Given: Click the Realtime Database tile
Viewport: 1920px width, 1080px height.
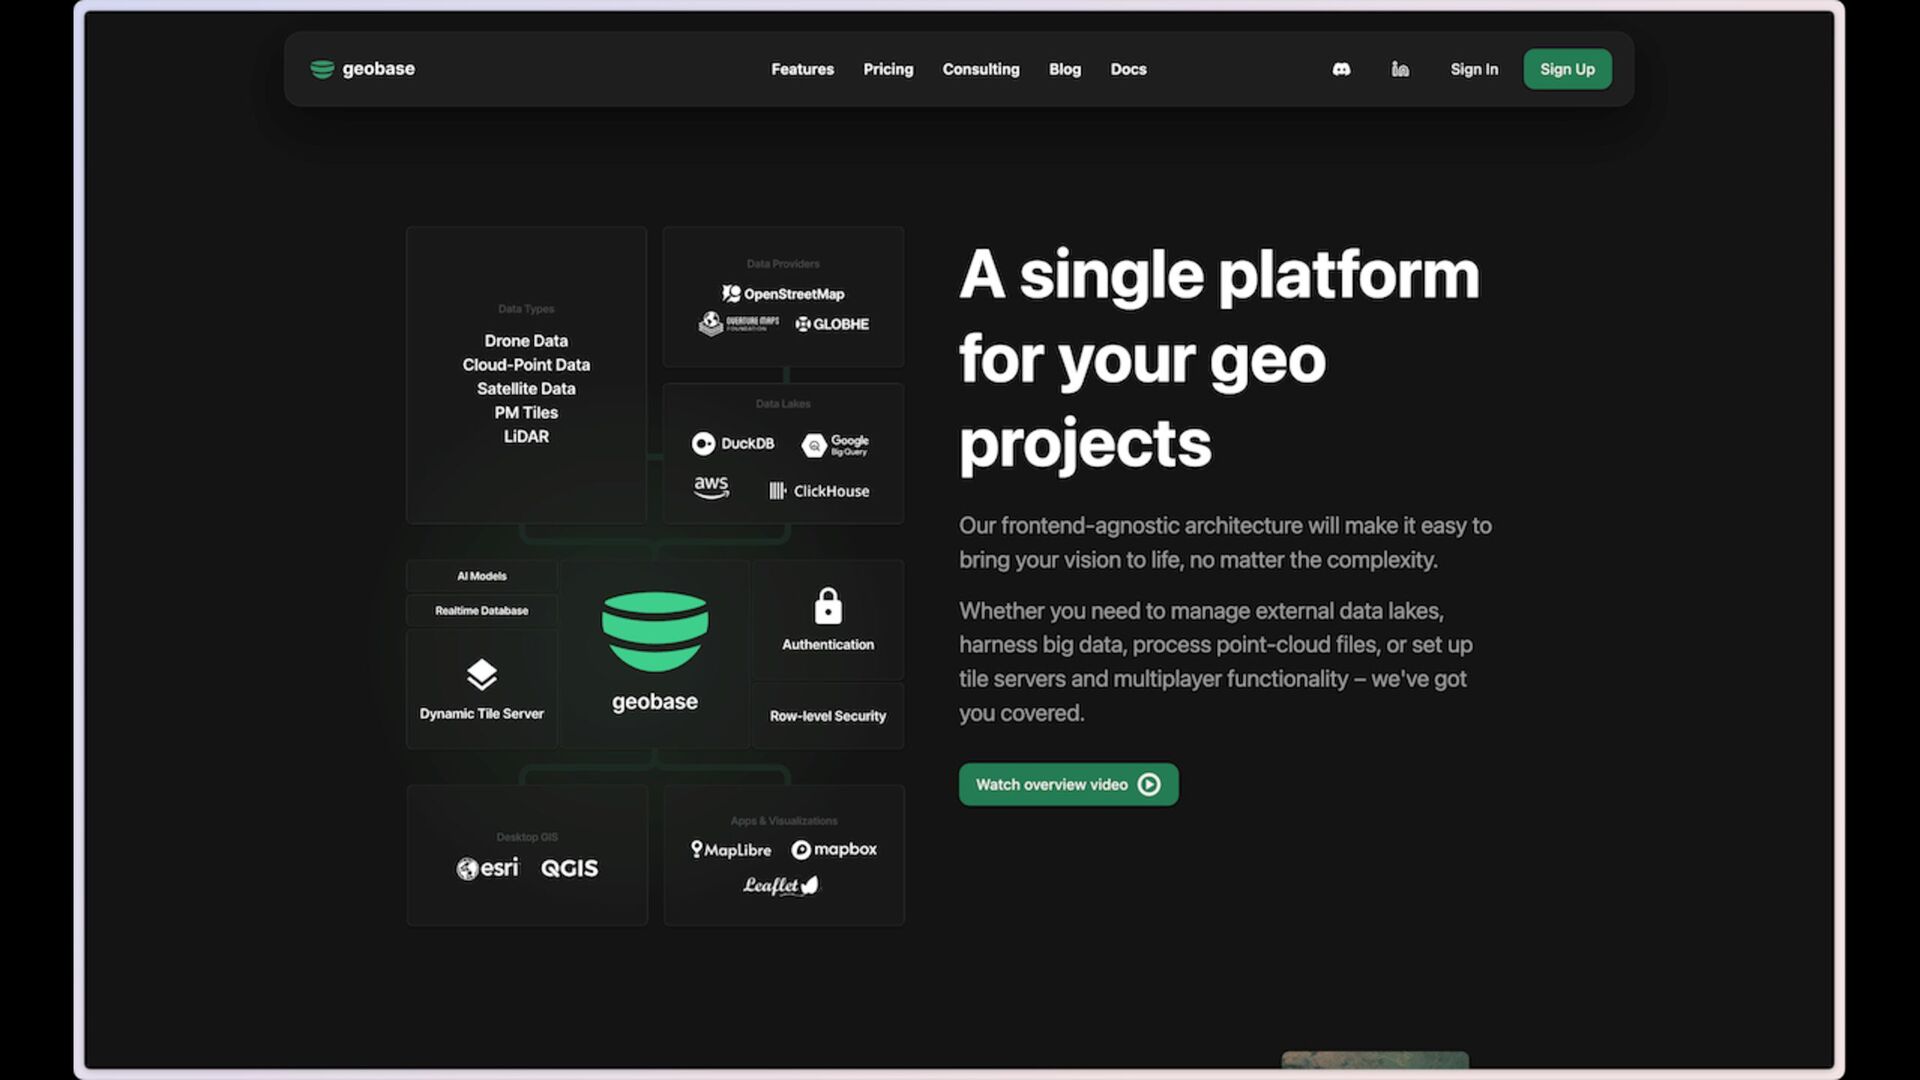Looking at the screenshot, I should pyautogui.click(x=482, y=610).
